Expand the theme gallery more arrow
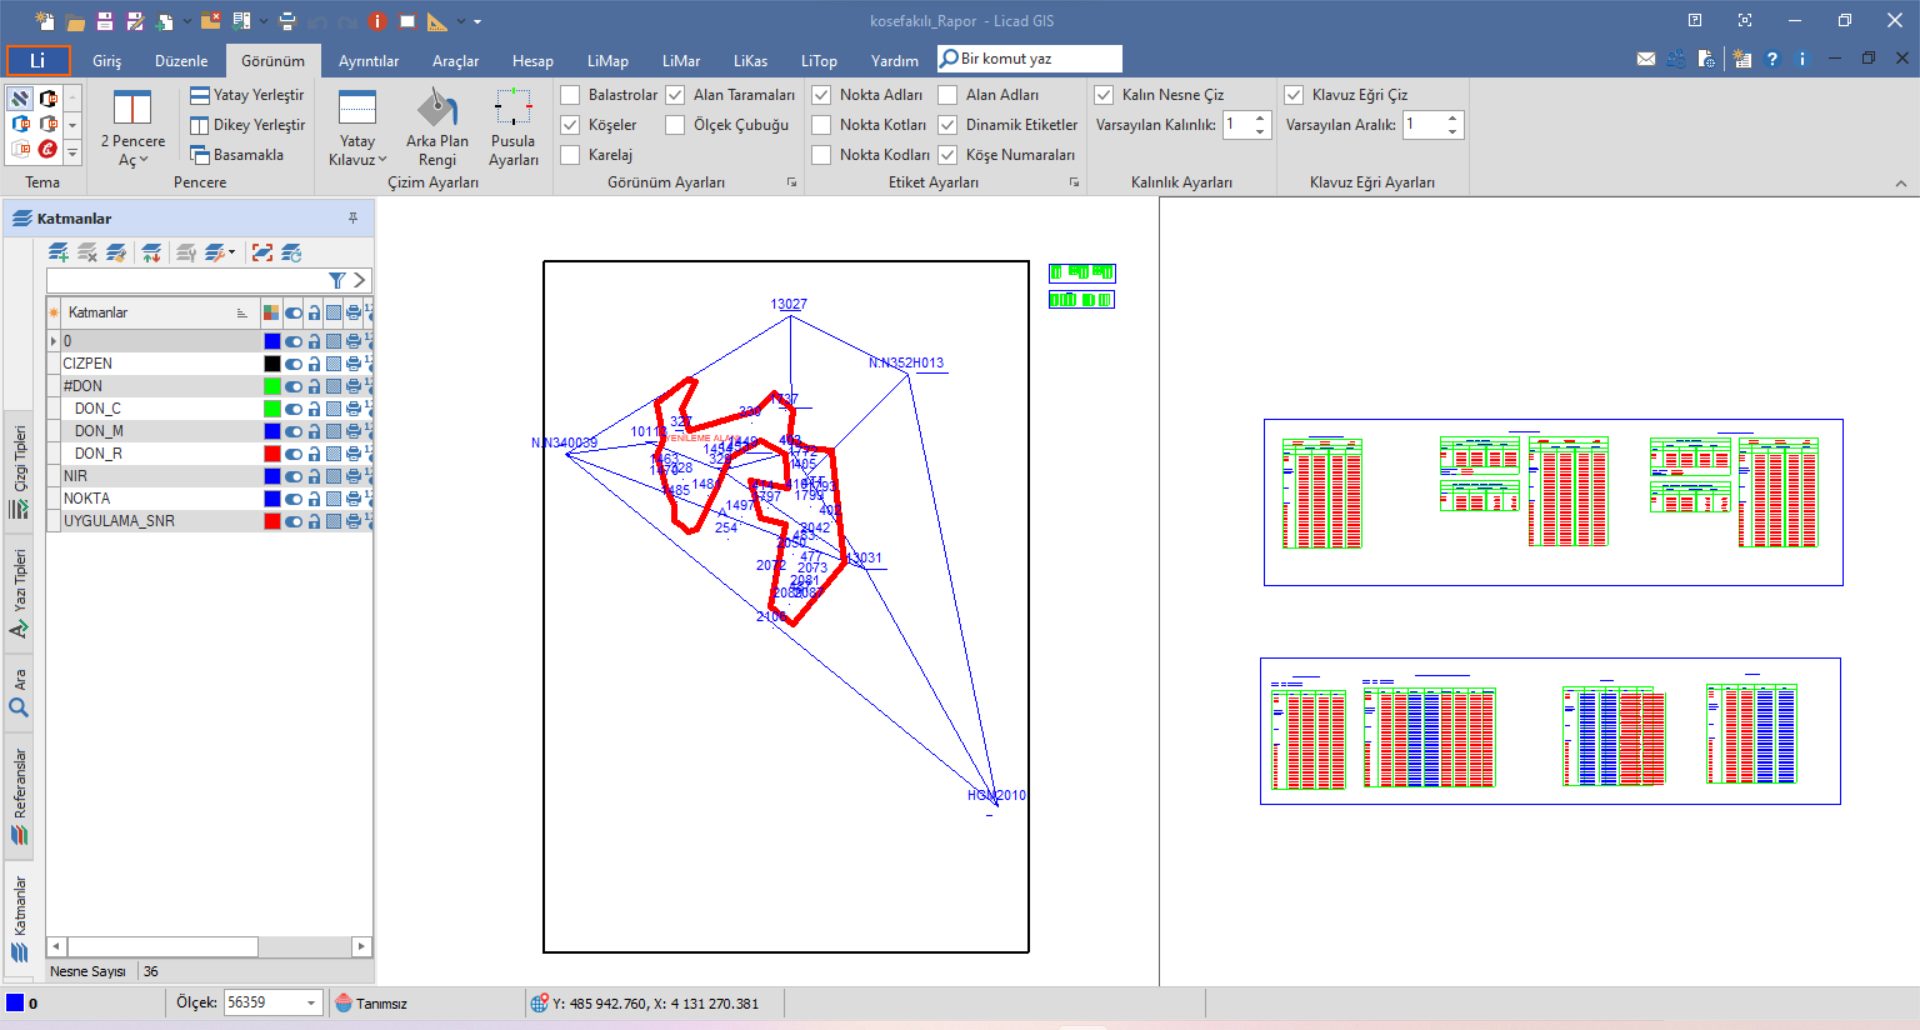 coord(72,151)
